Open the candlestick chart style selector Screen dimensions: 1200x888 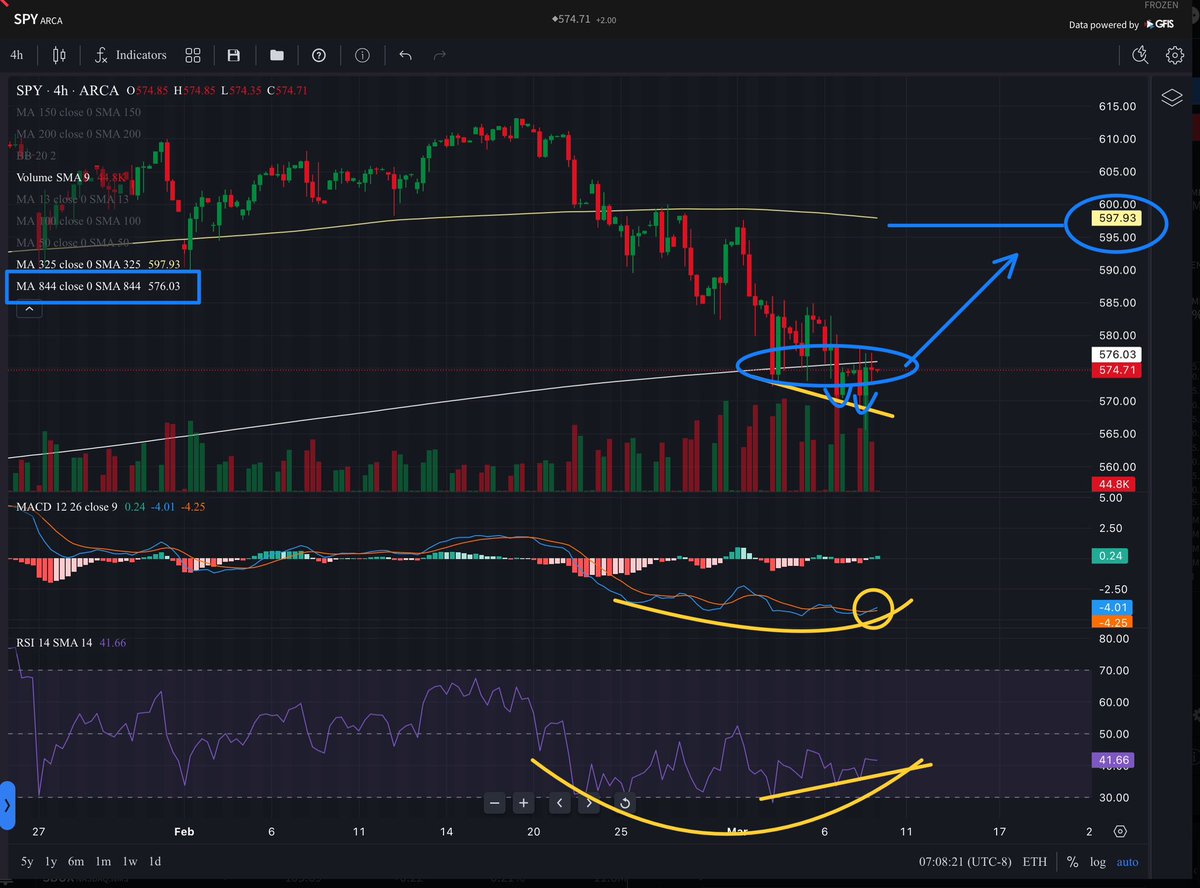59,56
